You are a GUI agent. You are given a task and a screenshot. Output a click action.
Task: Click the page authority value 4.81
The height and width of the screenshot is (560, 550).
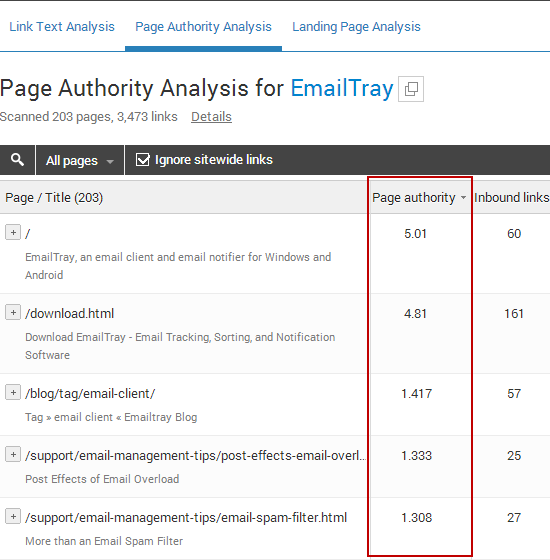(x=415, y=314)
